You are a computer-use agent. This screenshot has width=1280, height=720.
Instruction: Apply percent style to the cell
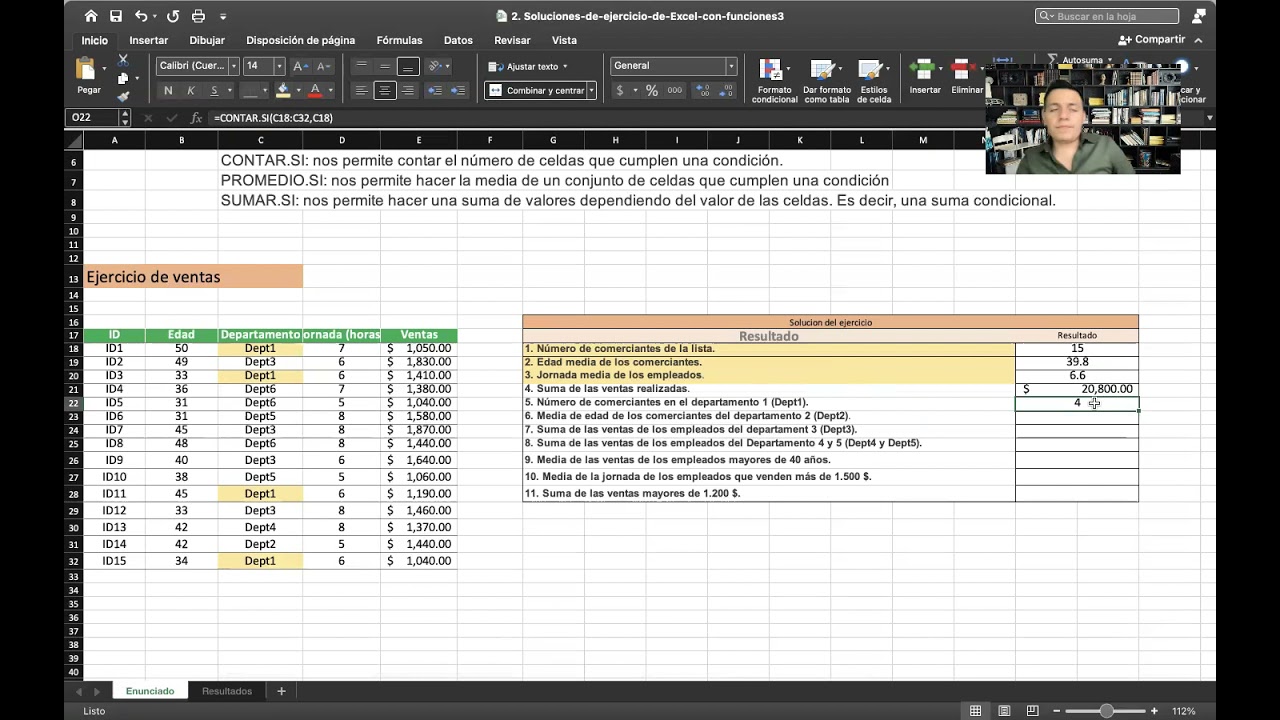tap(652, 90)
